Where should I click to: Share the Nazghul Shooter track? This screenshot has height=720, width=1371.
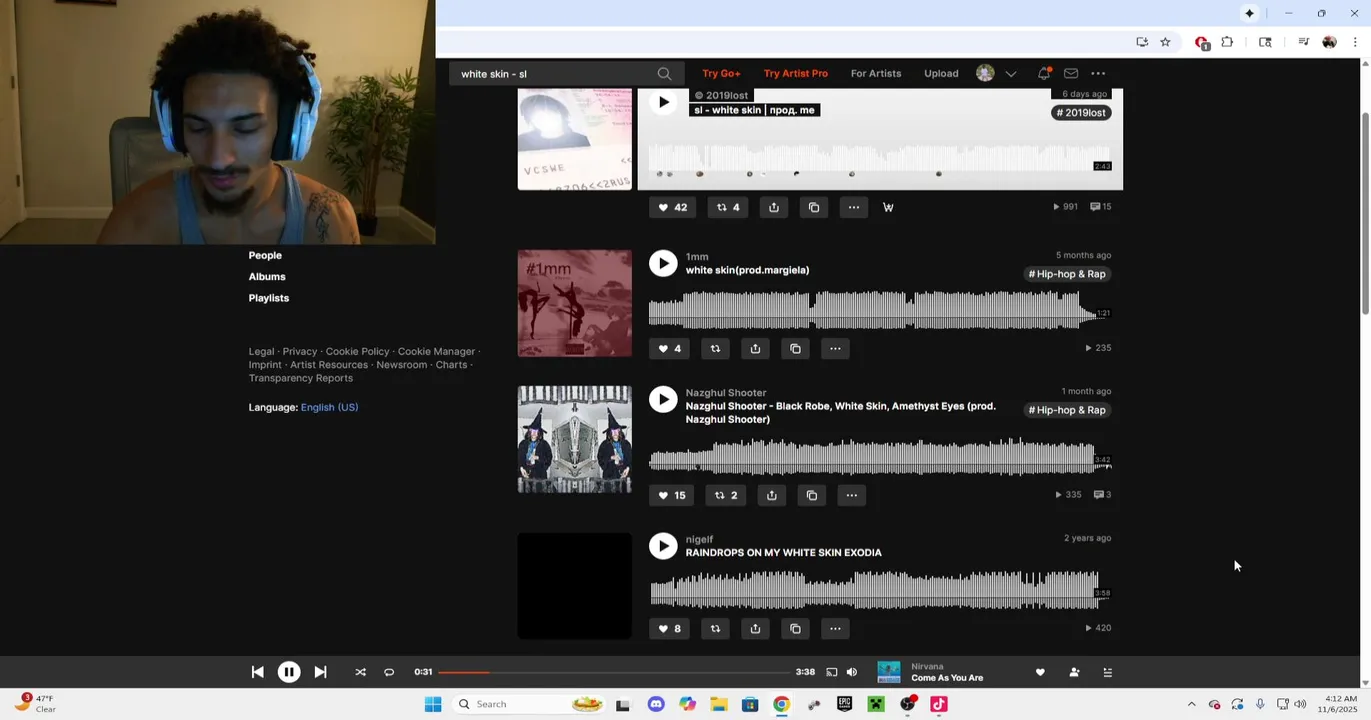point(771,495)
